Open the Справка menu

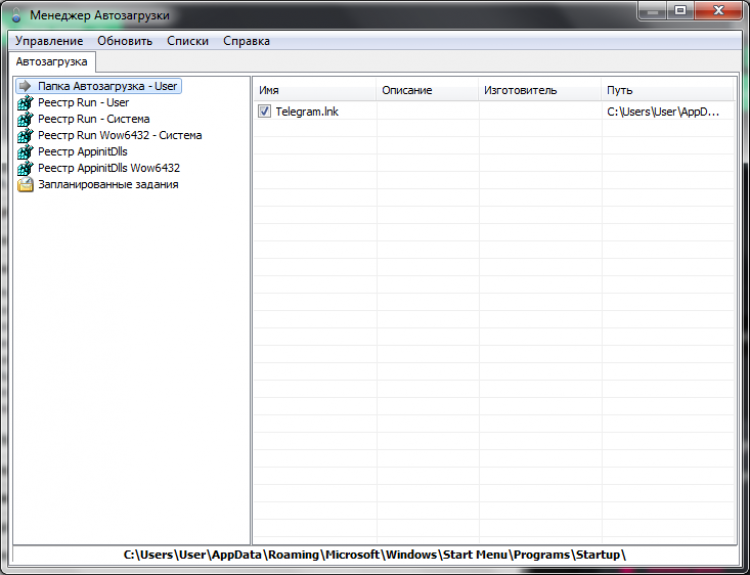click(x=246, y=41)
